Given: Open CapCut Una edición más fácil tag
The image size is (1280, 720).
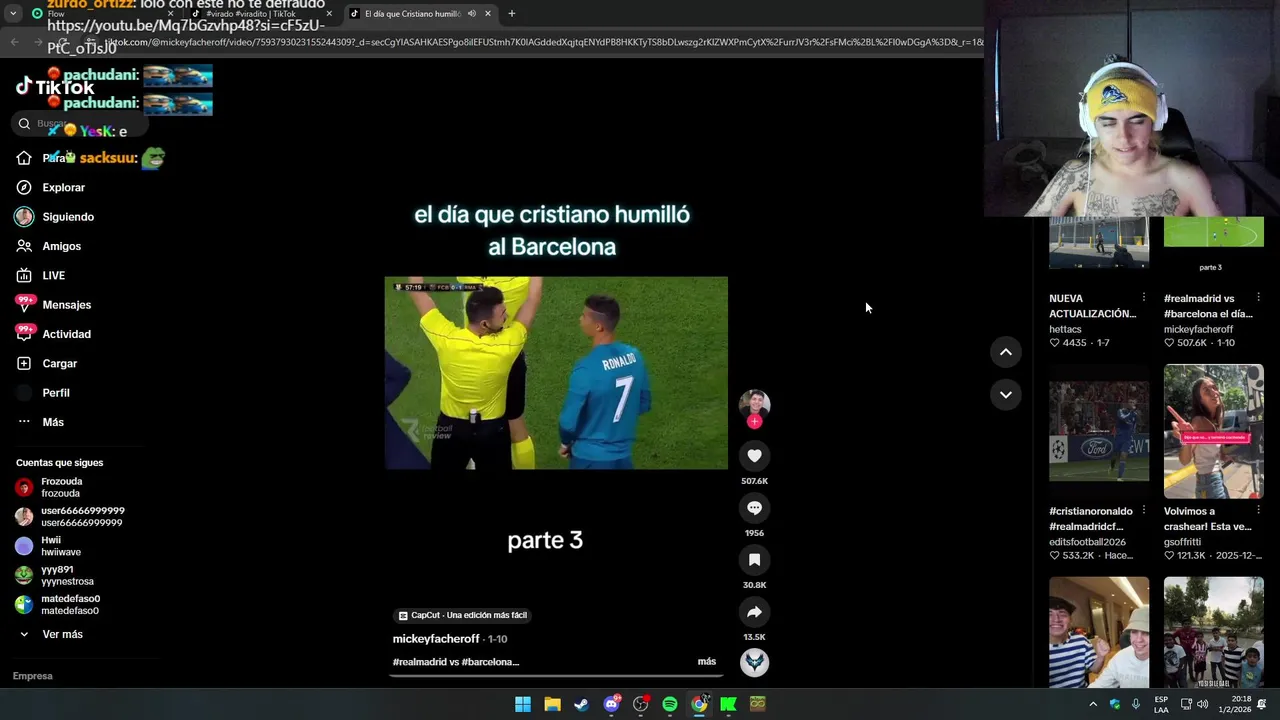Looking at the screenshot, I should click(x=463, y=615).
